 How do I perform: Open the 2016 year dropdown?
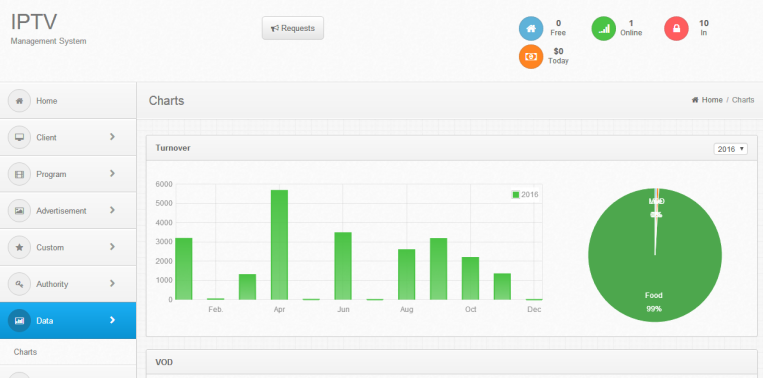(x=730, y=149)
